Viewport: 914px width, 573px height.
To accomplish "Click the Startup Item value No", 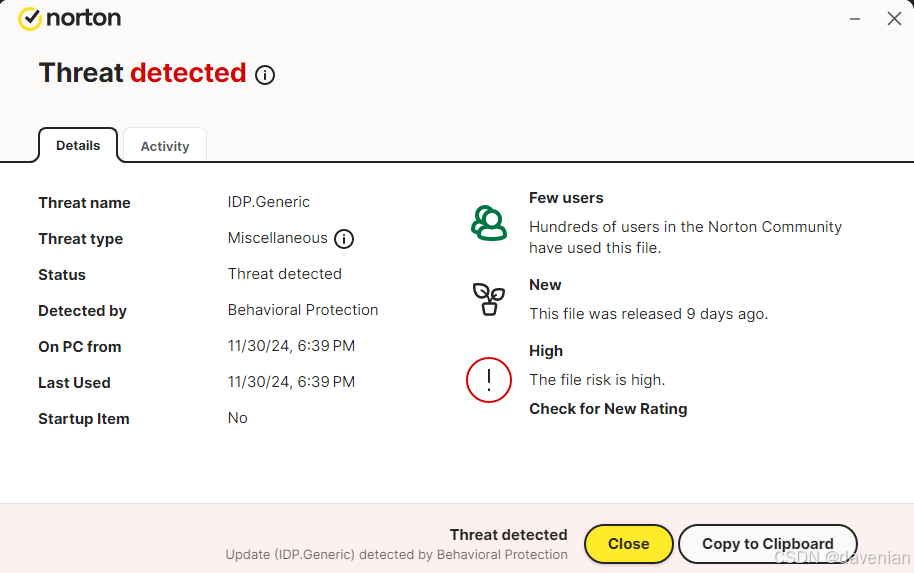I will [x=238, y=418].
